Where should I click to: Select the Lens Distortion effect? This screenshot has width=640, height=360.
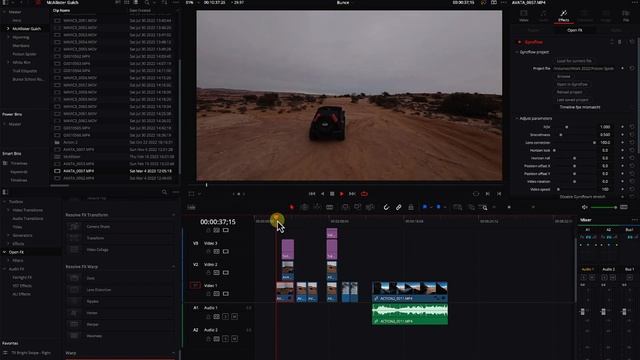click(98, 290)
